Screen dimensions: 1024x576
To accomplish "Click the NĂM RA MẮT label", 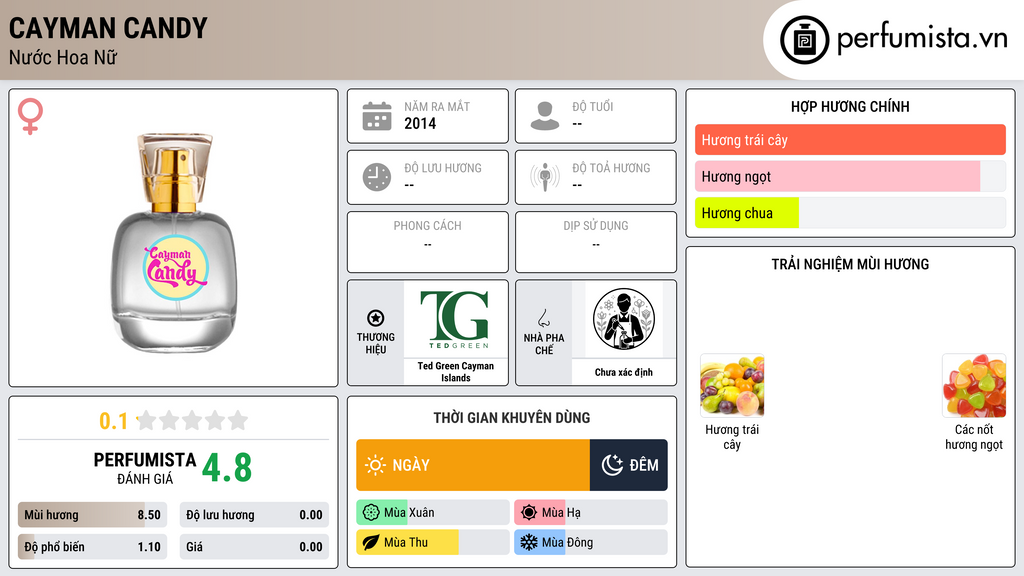I will tap(437, 106).
